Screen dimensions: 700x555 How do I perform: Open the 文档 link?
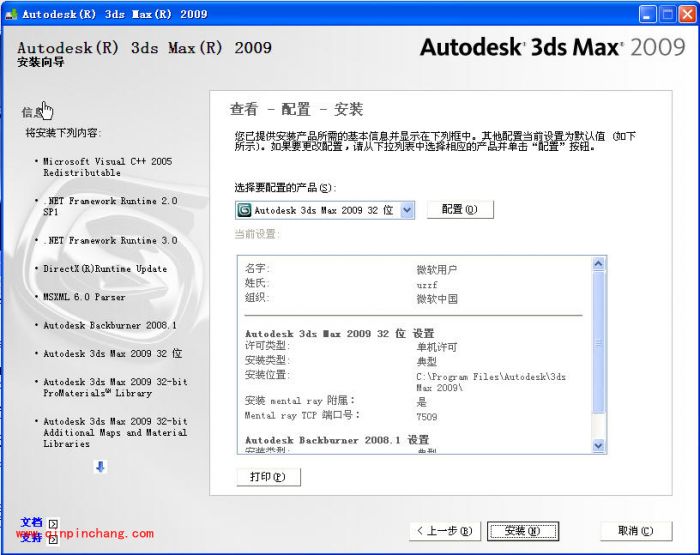coord(32,522)
